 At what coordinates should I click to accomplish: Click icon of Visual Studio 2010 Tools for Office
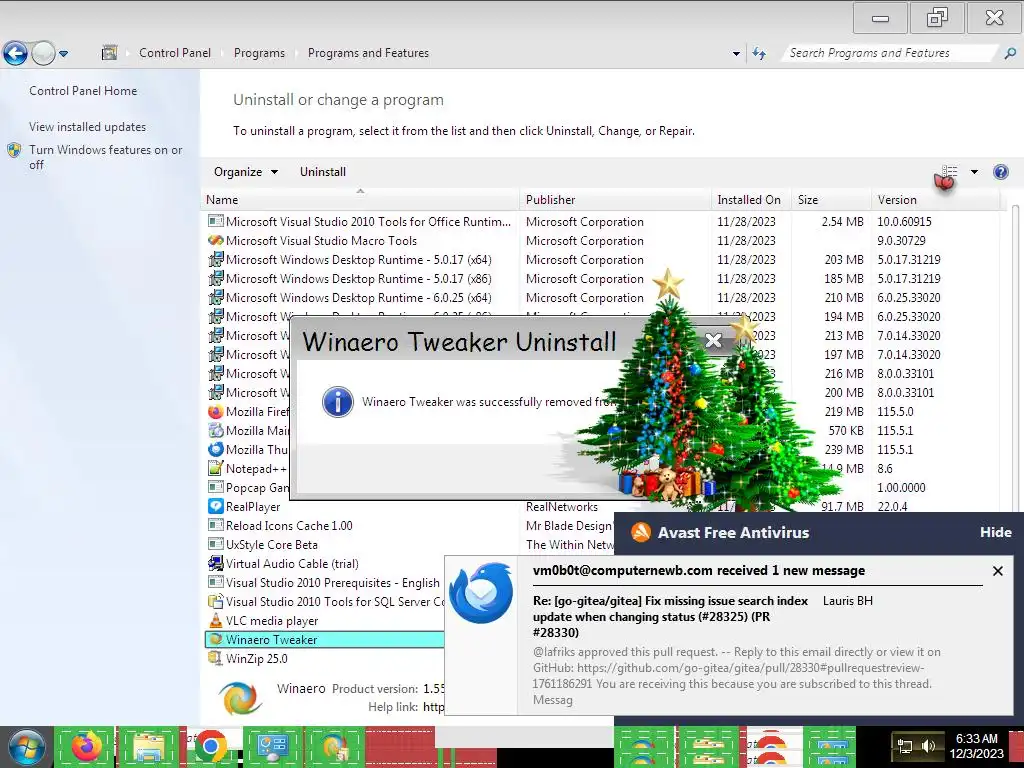tap(216, 221)
